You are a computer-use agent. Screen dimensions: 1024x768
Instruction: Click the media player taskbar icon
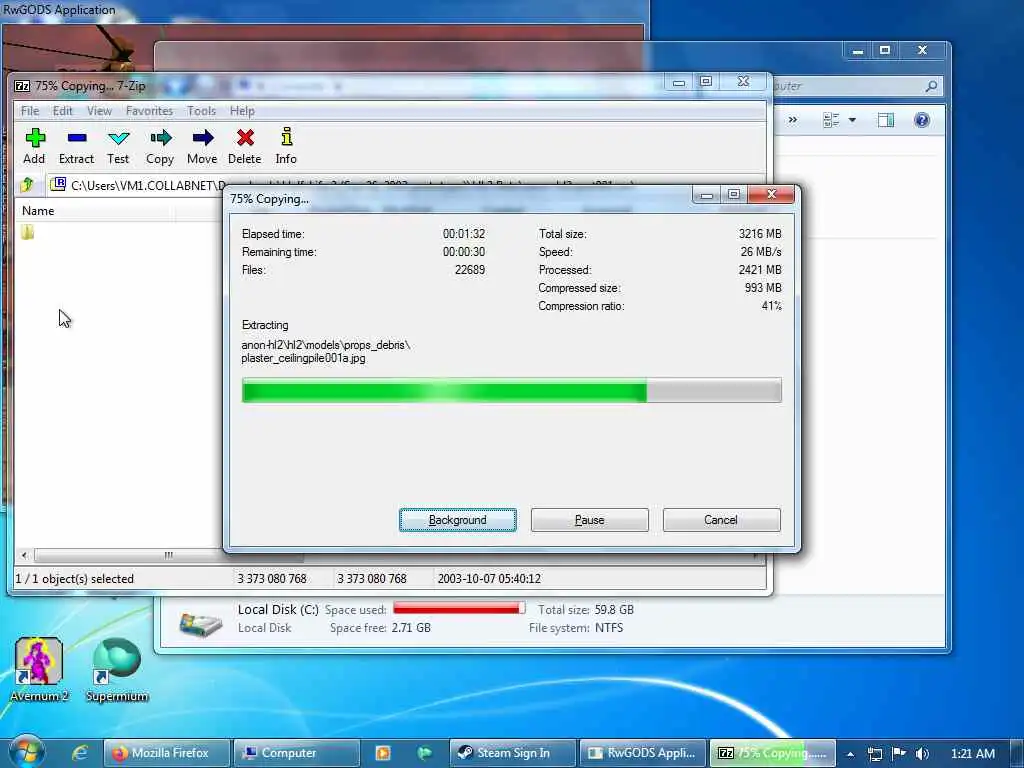[x=383, y=753]
